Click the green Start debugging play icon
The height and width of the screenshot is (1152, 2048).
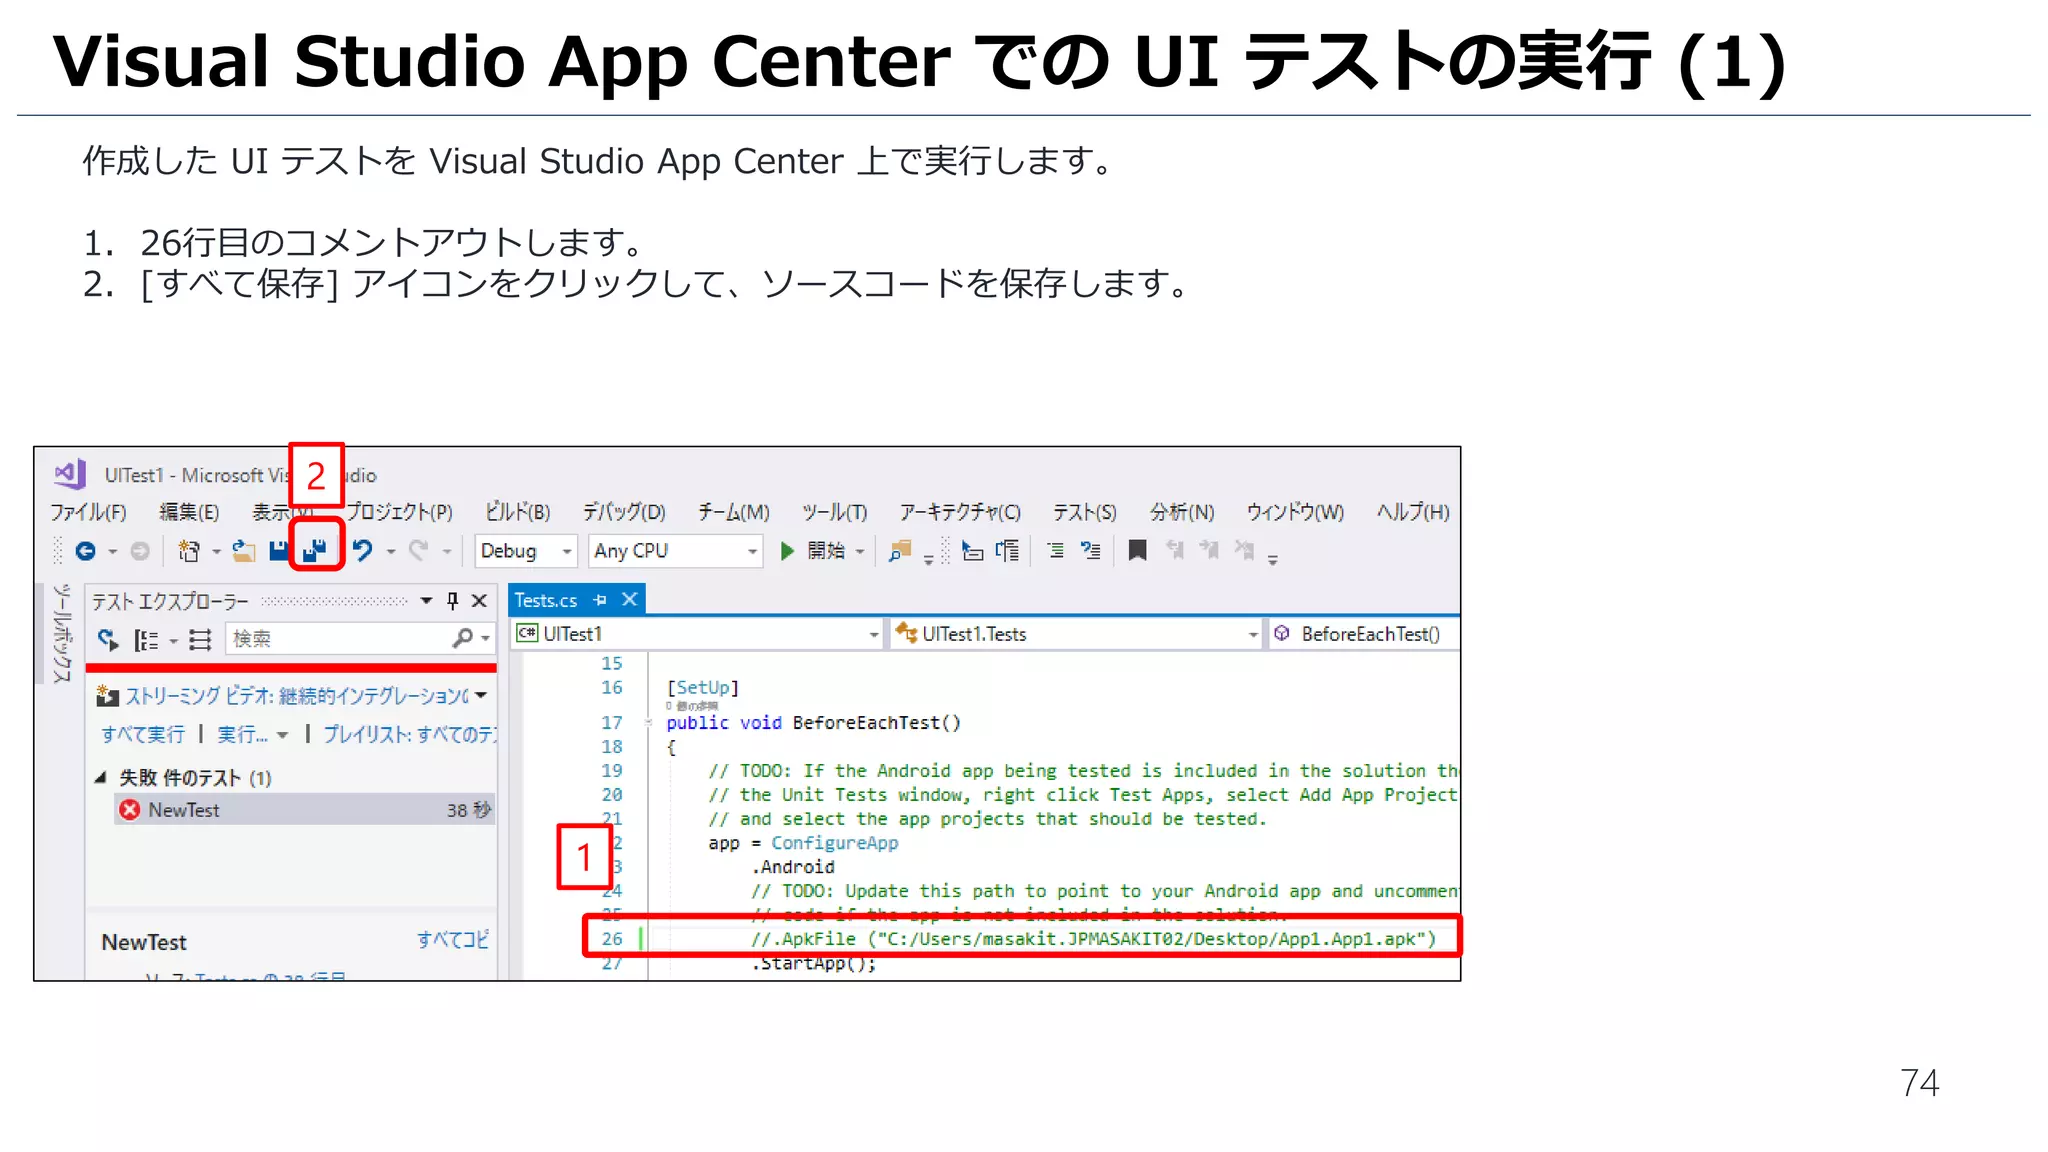pos(787,551)
